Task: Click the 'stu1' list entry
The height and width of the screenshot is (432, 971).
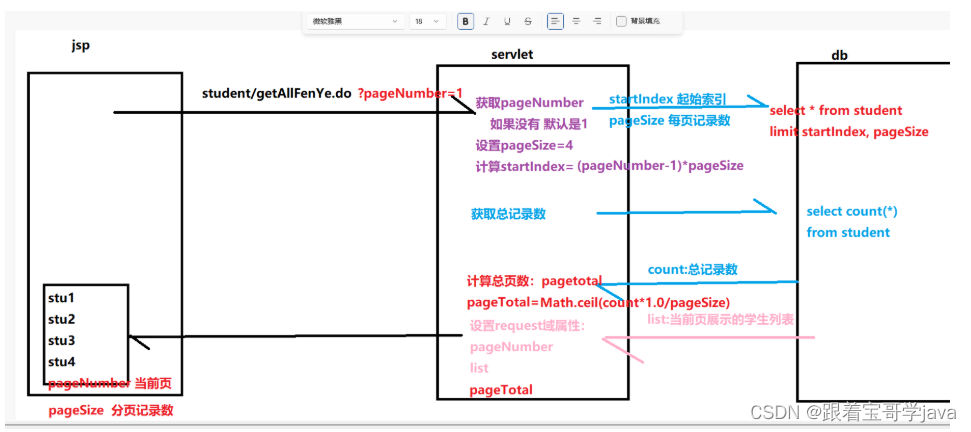Action: click(x=61, y=298)
